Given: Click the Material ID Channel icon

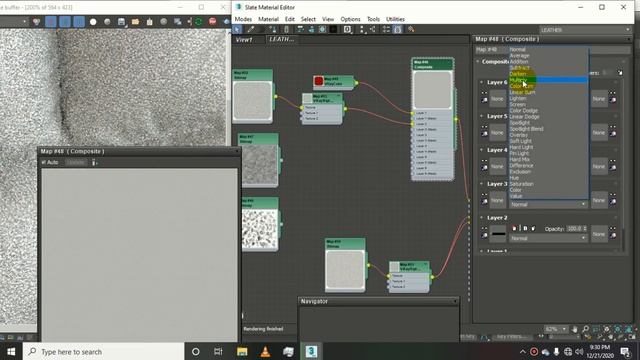Looking at the screenshot, I should pyautogui.click(x=347, y=29).
